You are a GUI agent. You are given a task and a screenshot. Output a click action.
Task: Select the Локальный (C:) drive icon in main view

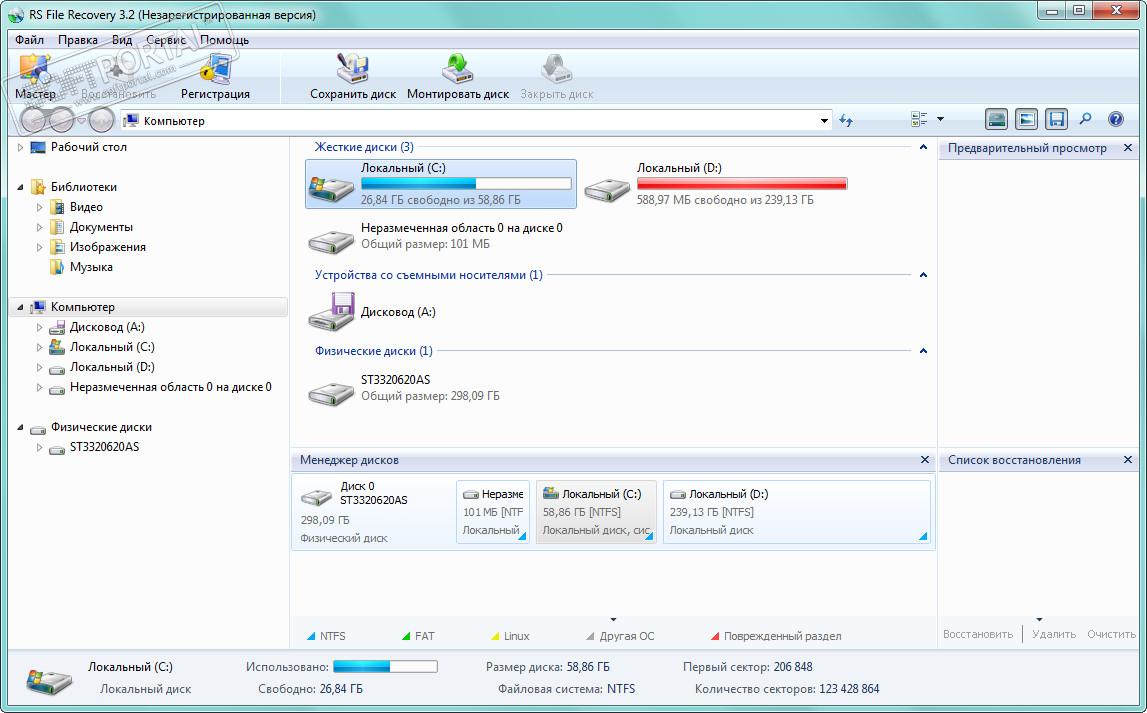tap(331, 187)
